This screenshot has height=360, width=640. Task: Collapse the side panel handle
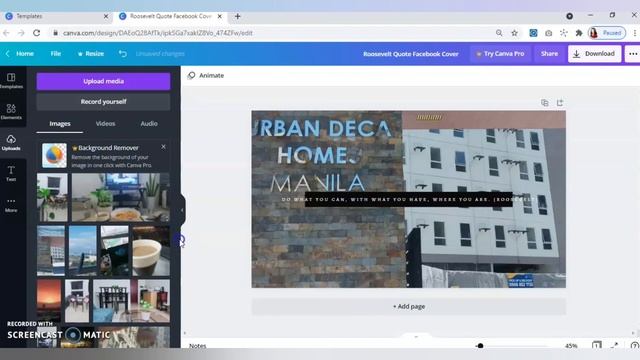pyautogui.click(x=182, y=210)
